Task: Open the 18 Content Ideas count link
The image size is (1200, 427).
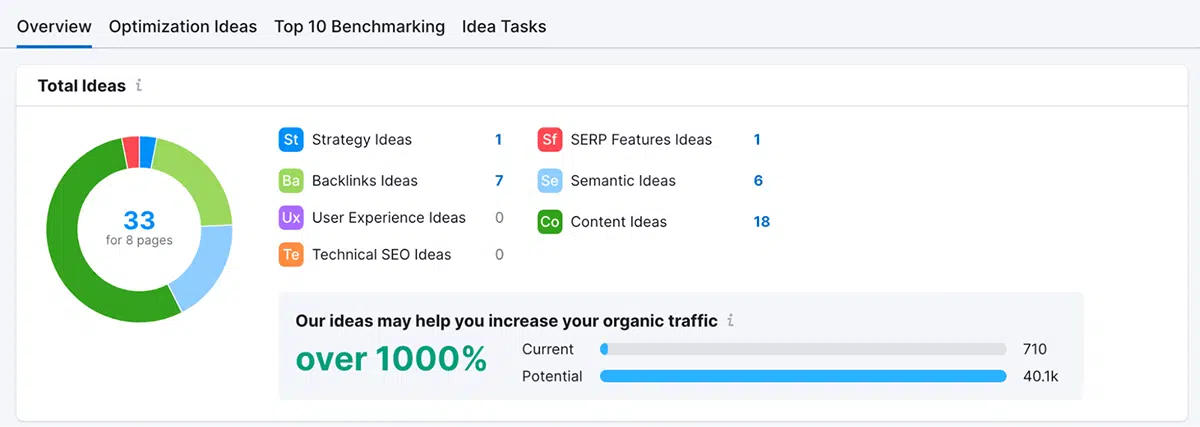Action: pyautogui.click(x=762, y=222)
